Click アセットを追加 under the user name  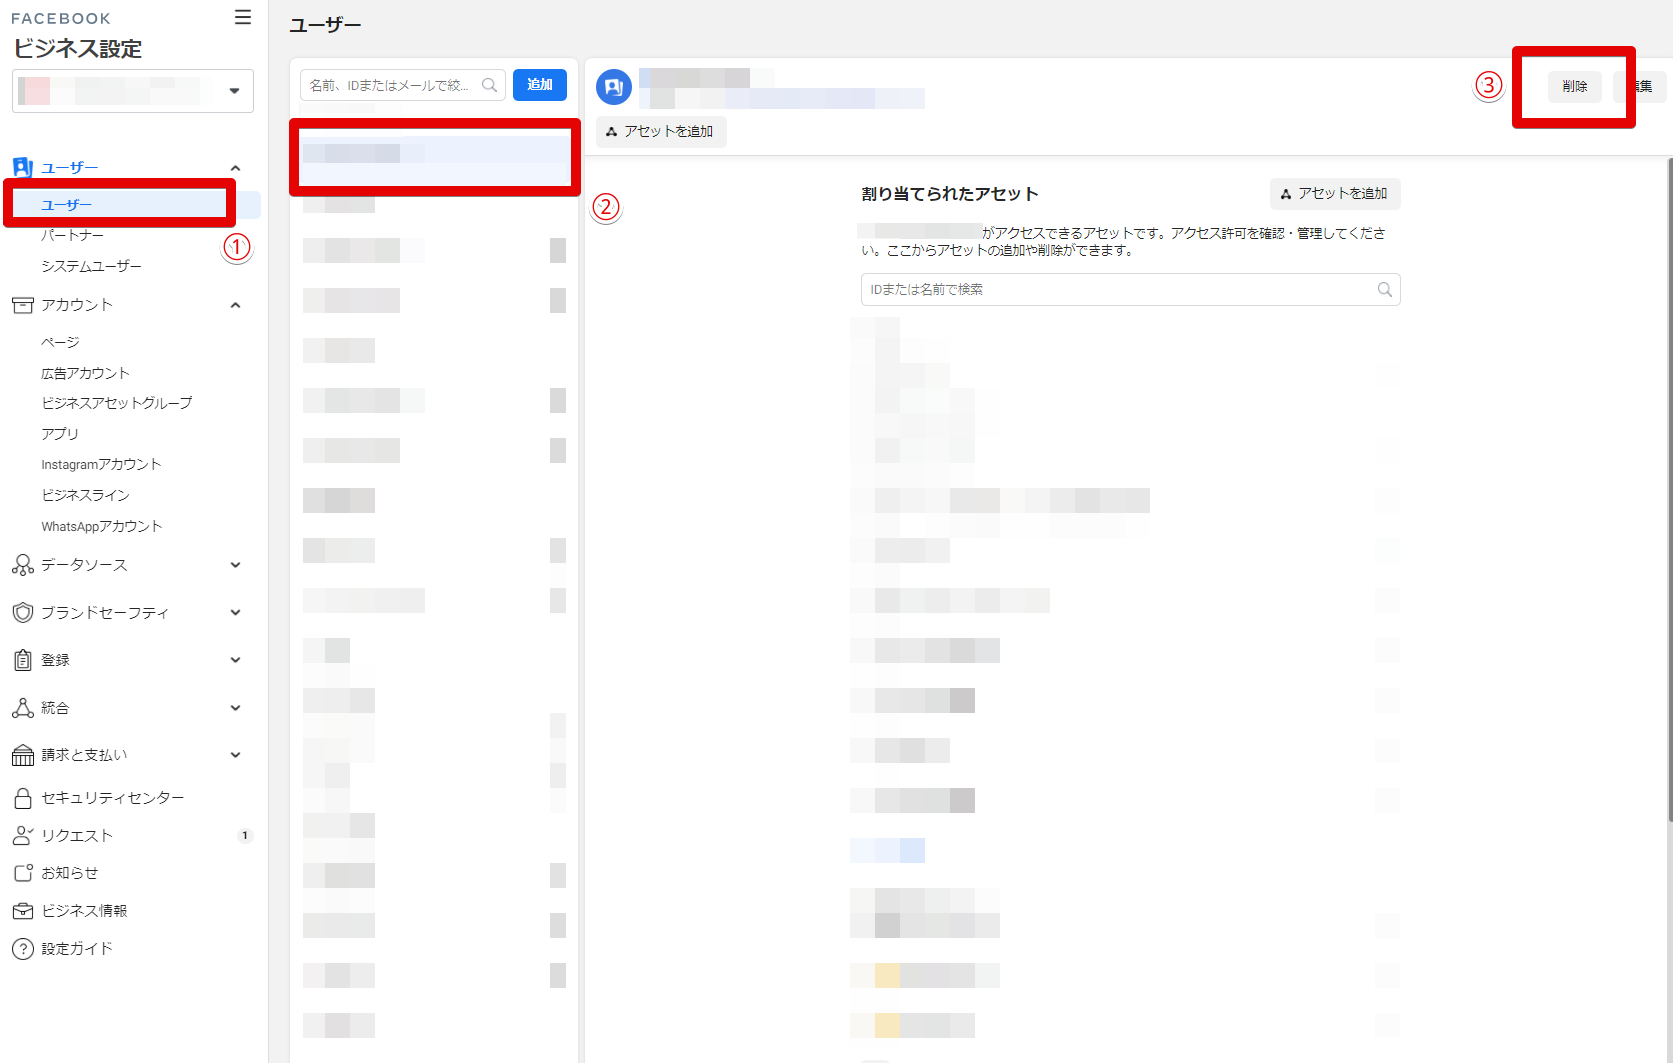click(660, 132)
